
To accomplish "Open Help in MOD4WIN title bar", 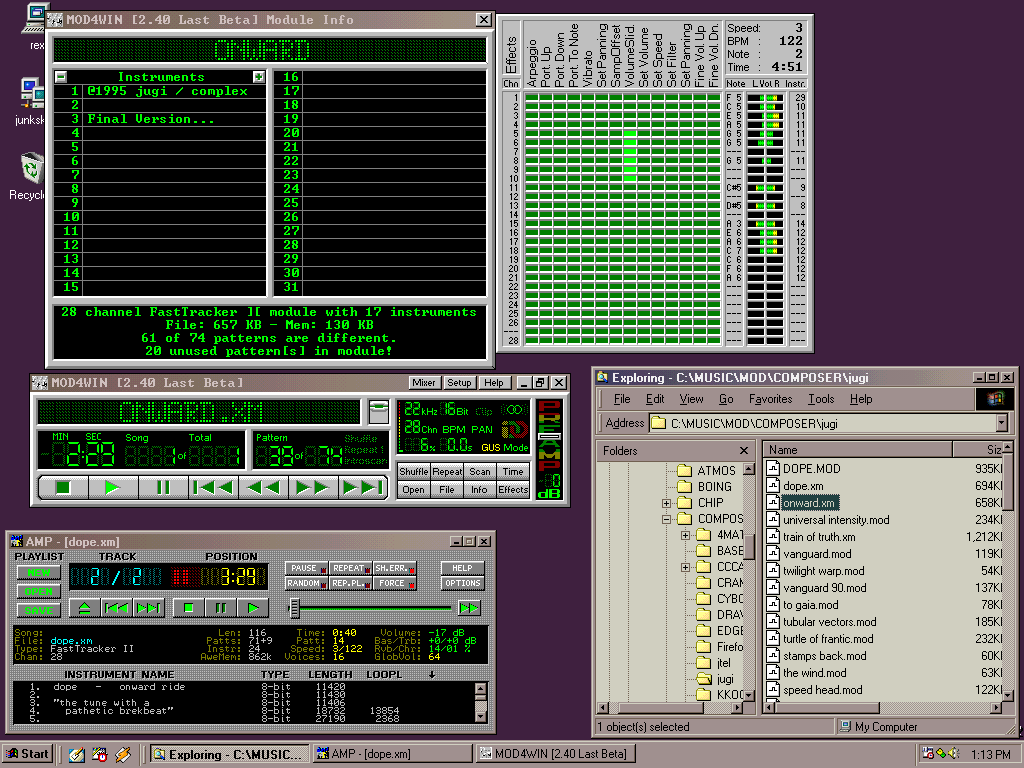I will pos(494,383).
